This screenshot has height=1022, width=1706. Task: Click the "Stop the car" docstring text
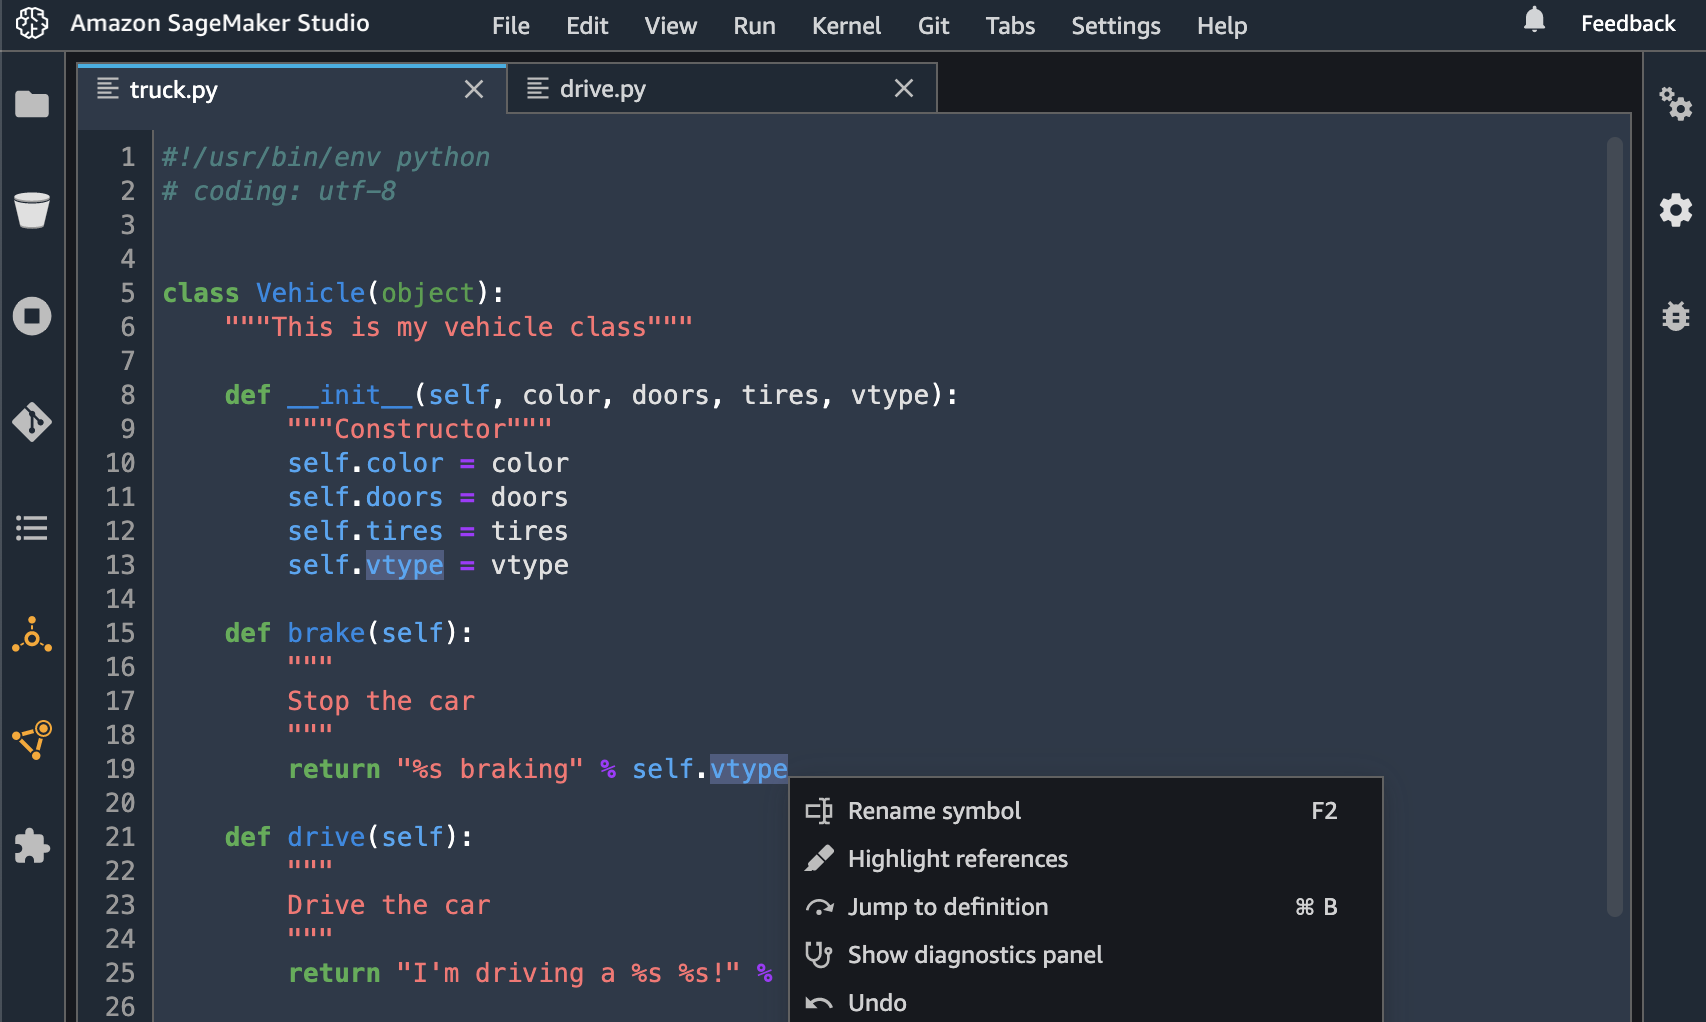coord(381,701)
